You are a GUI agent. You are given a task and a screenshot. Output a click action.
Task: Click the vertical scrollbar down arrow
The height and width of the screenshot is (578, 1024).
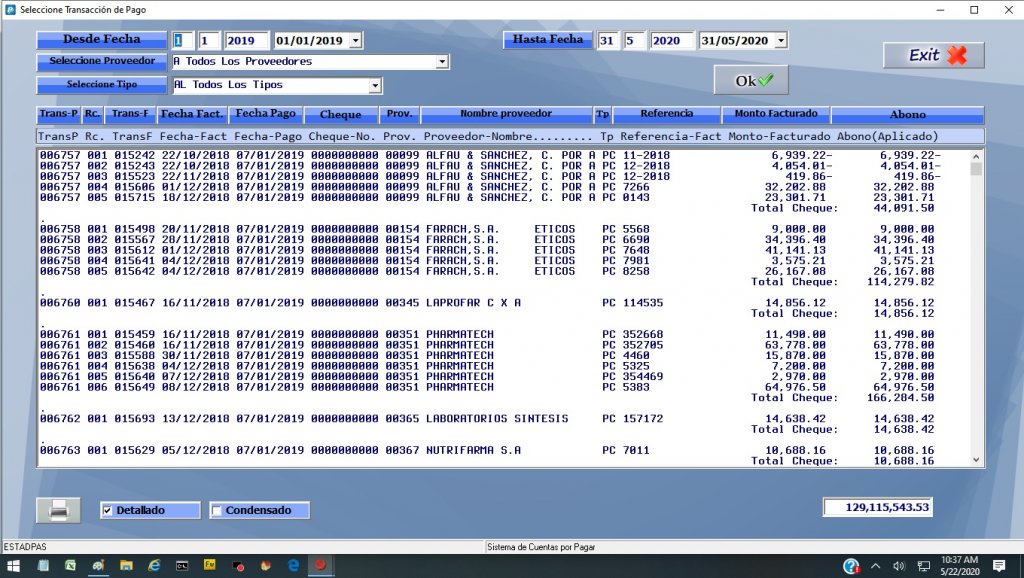[x=976, y=458]
